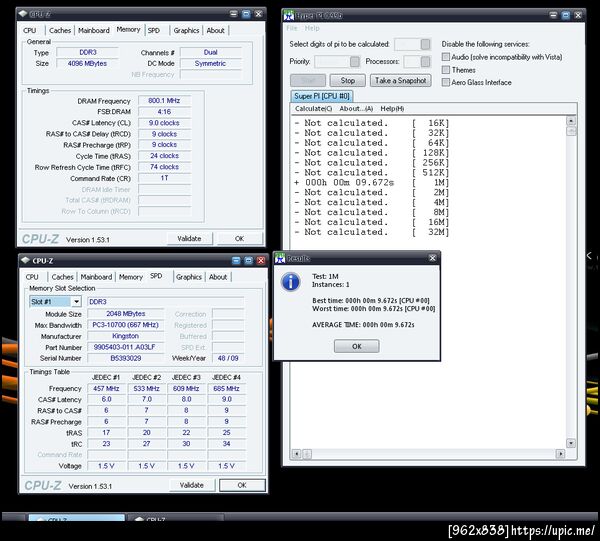Click the greyed Start button

pyautogui.click(x=308, y=80)
